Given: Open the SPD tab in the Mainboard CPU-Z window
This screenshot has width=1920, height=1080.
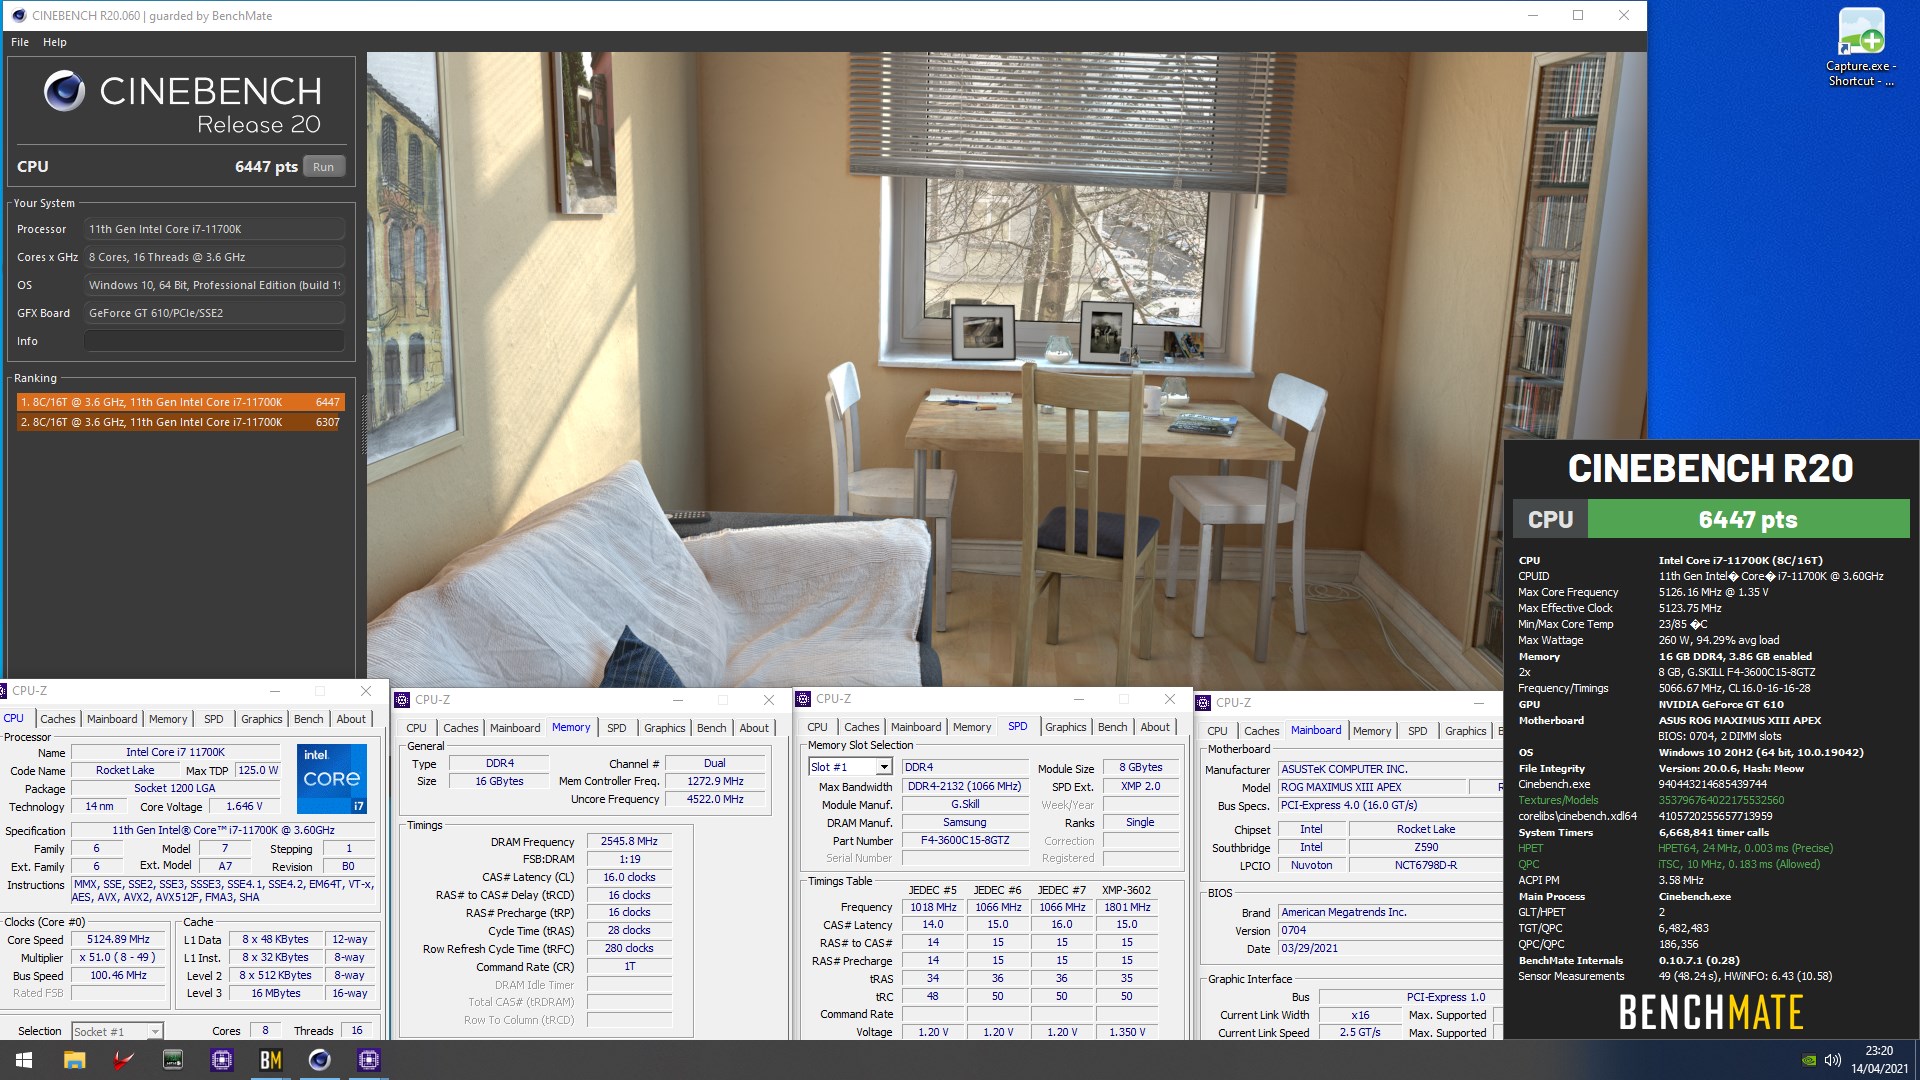Looking at the screenshot, I should (1417, 731).
